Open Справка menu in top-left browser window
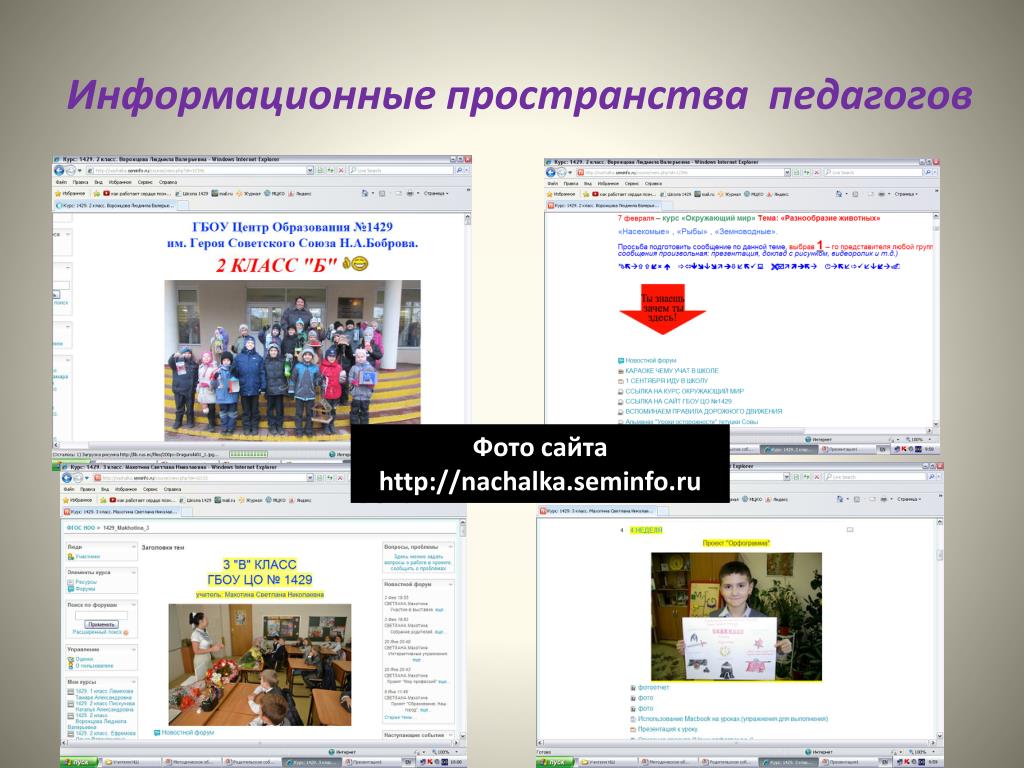This screenshot has height=768, width=1024. 168,182
